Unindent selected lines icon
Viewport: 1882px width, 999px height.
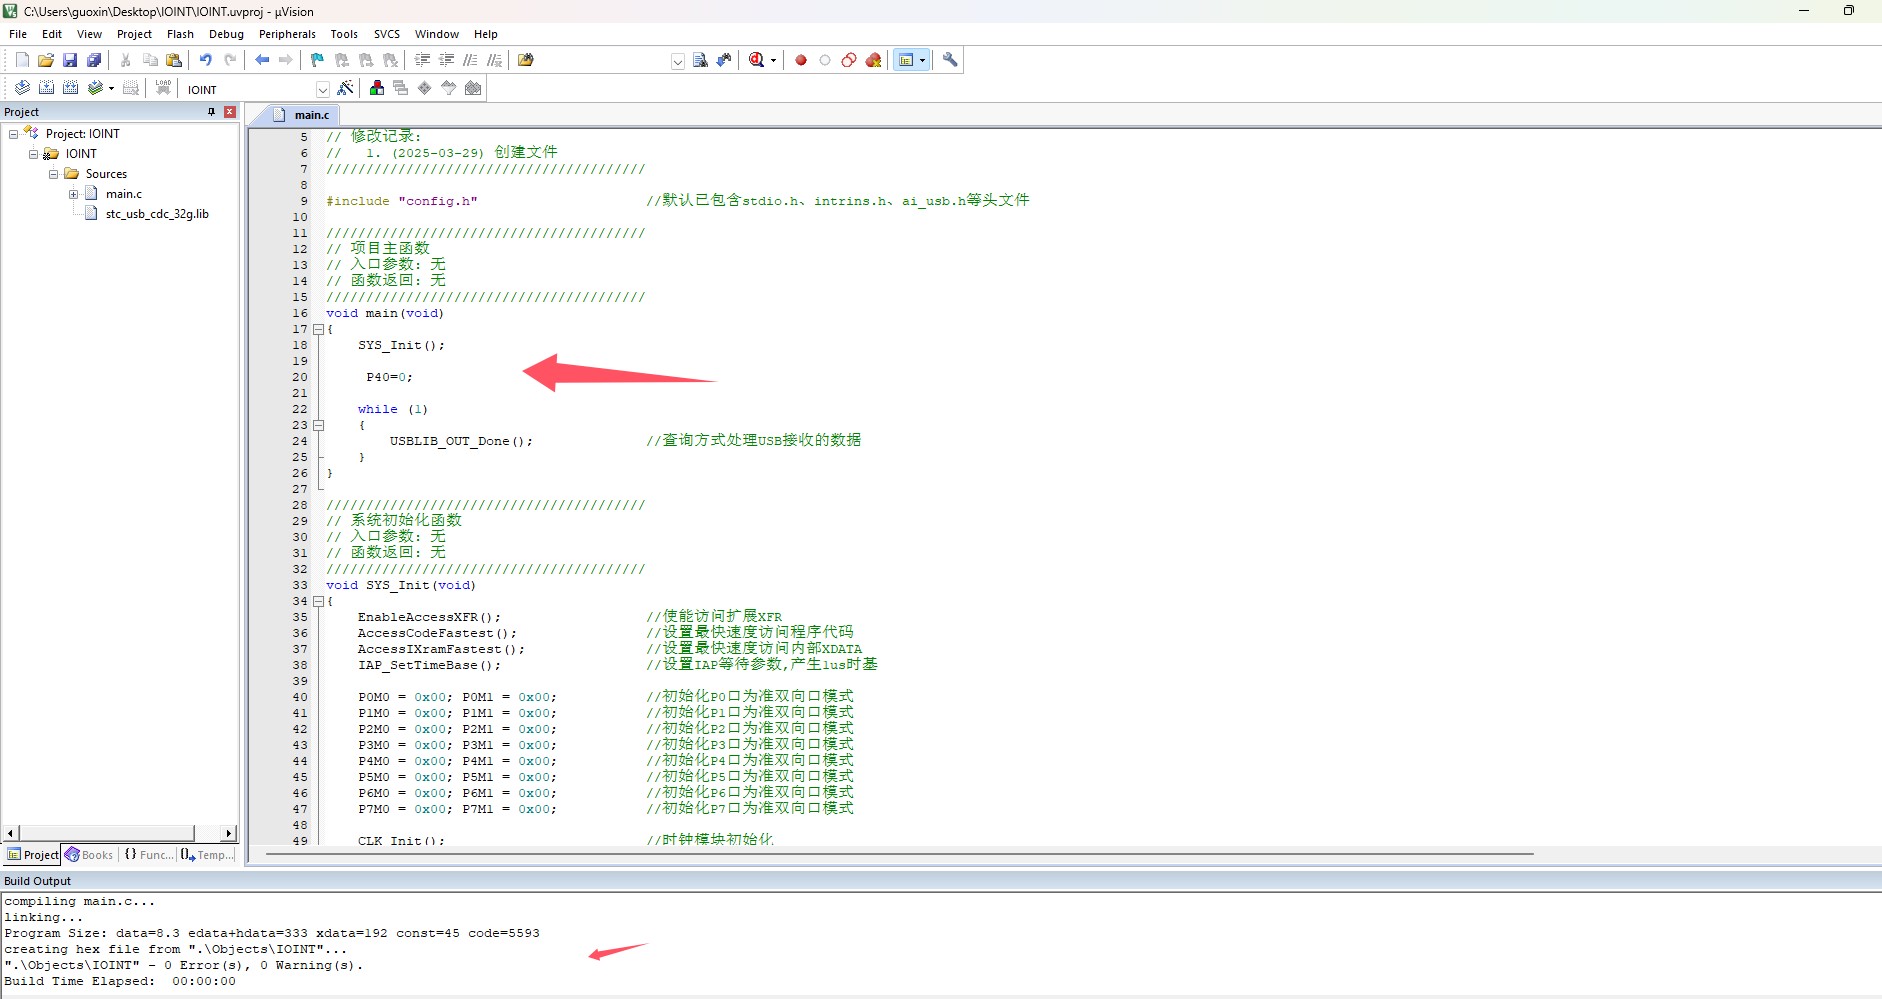point(447,60)
